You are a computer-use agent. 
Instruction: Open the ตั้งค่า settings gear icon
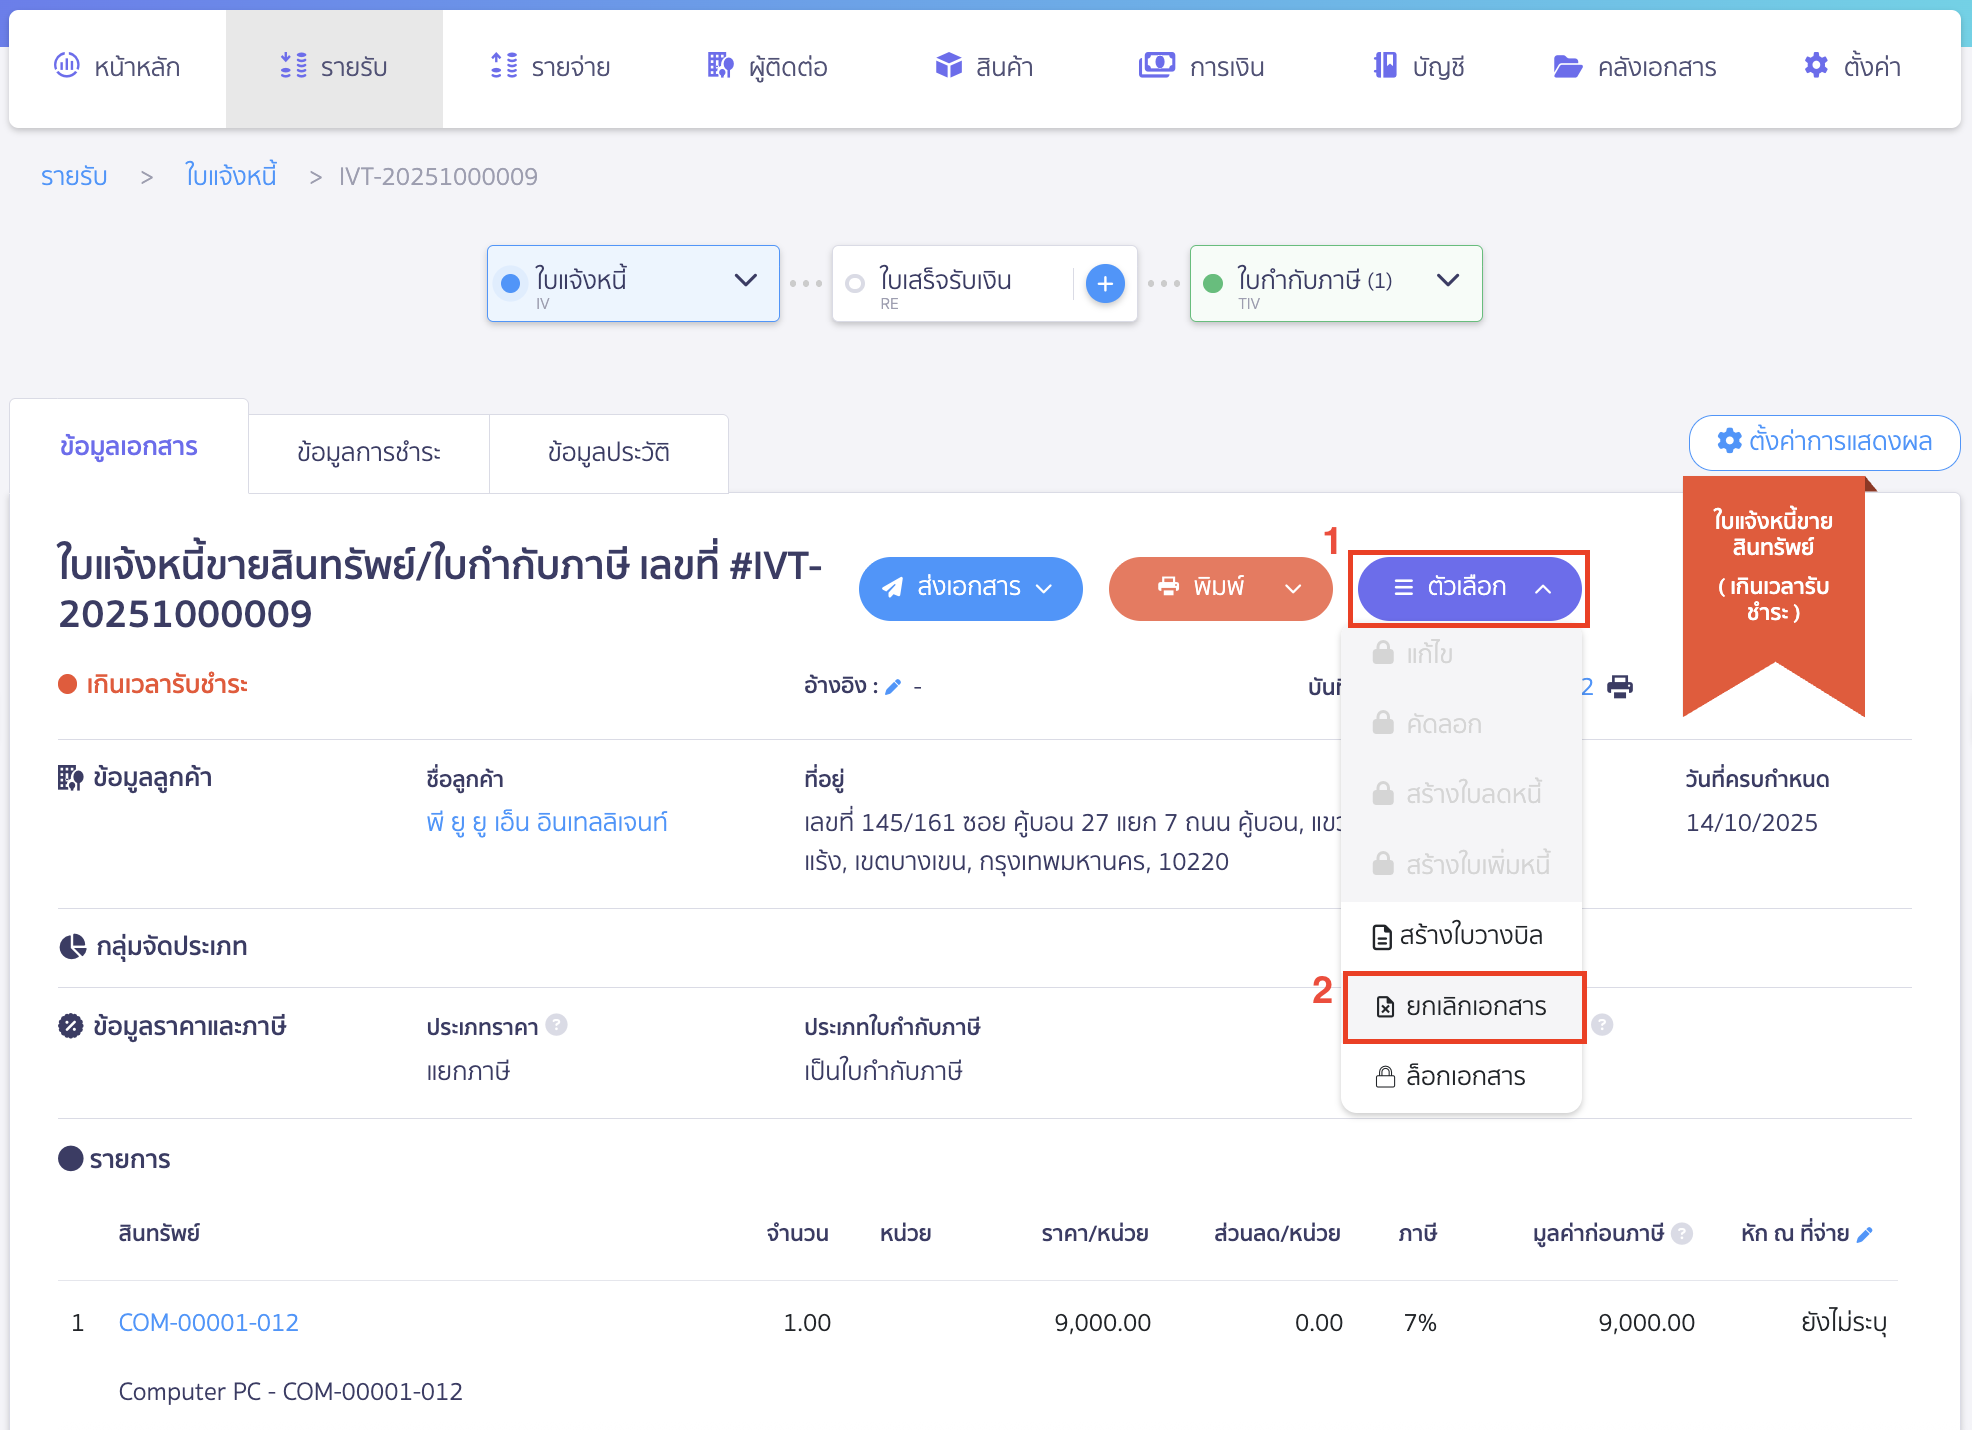click(x=1817, y=65)
